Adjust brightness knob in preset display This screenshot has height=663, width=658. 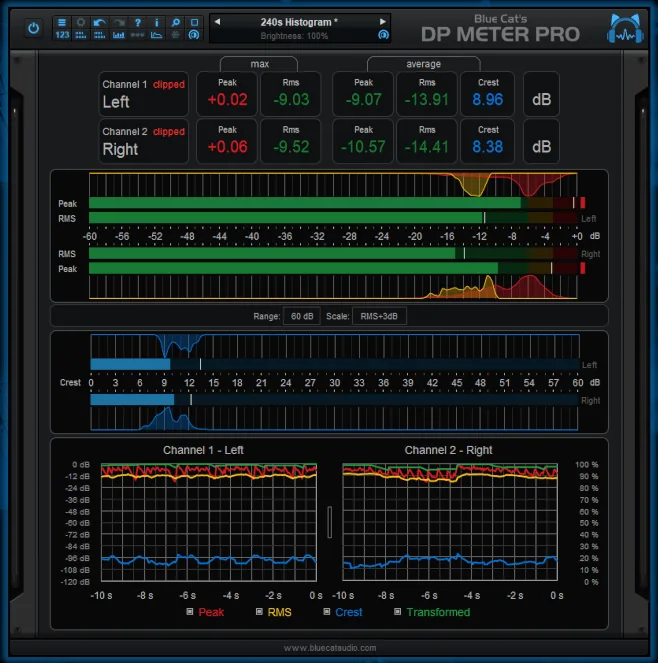click(383, 35)
